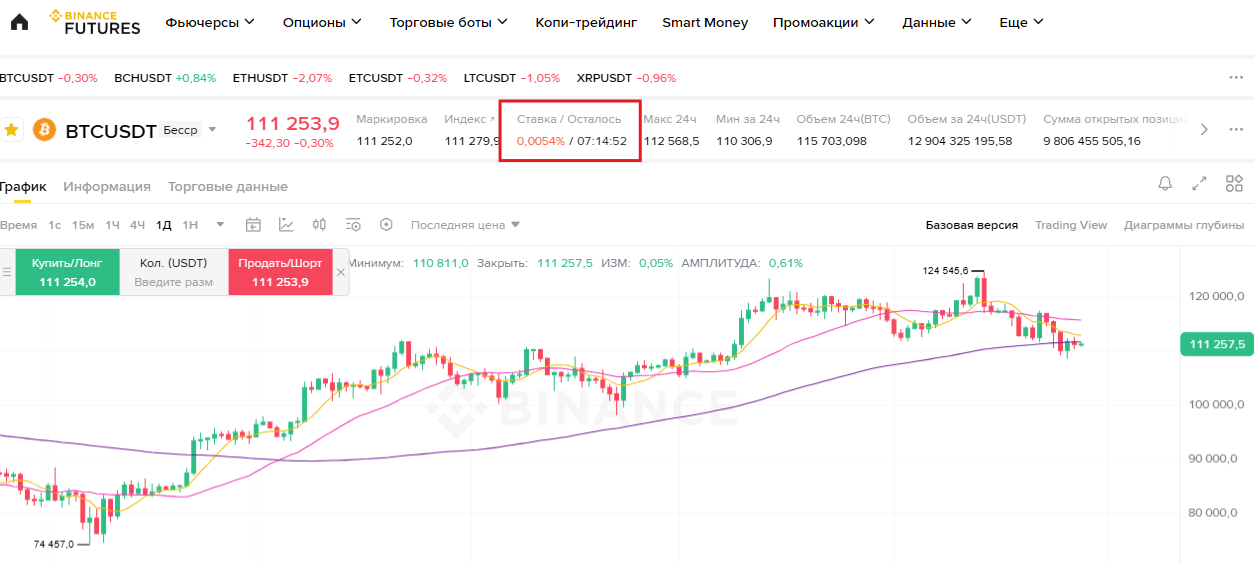This screenshot has height=564, width=1254.
Task: Expand the chart to fullscreen
Action: click(1199, 183)
